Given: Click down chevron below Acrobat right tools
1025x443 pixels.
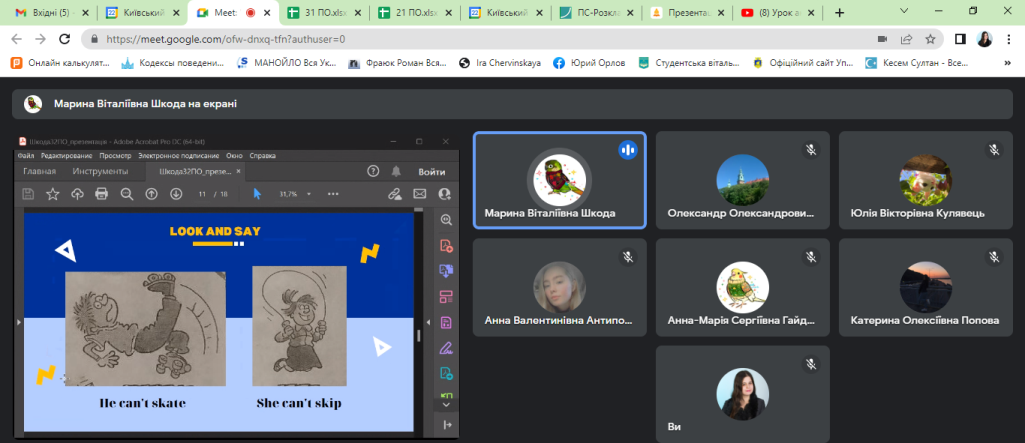Looking at the screenshot, I should pos(447,405).
